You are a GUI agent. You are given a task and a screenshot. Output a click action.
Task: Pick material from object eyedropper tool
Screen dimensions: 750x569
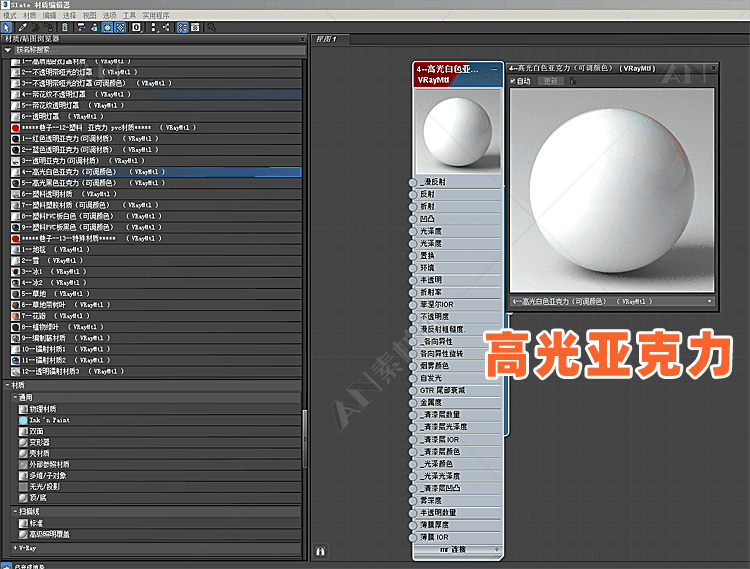point(22,27)
